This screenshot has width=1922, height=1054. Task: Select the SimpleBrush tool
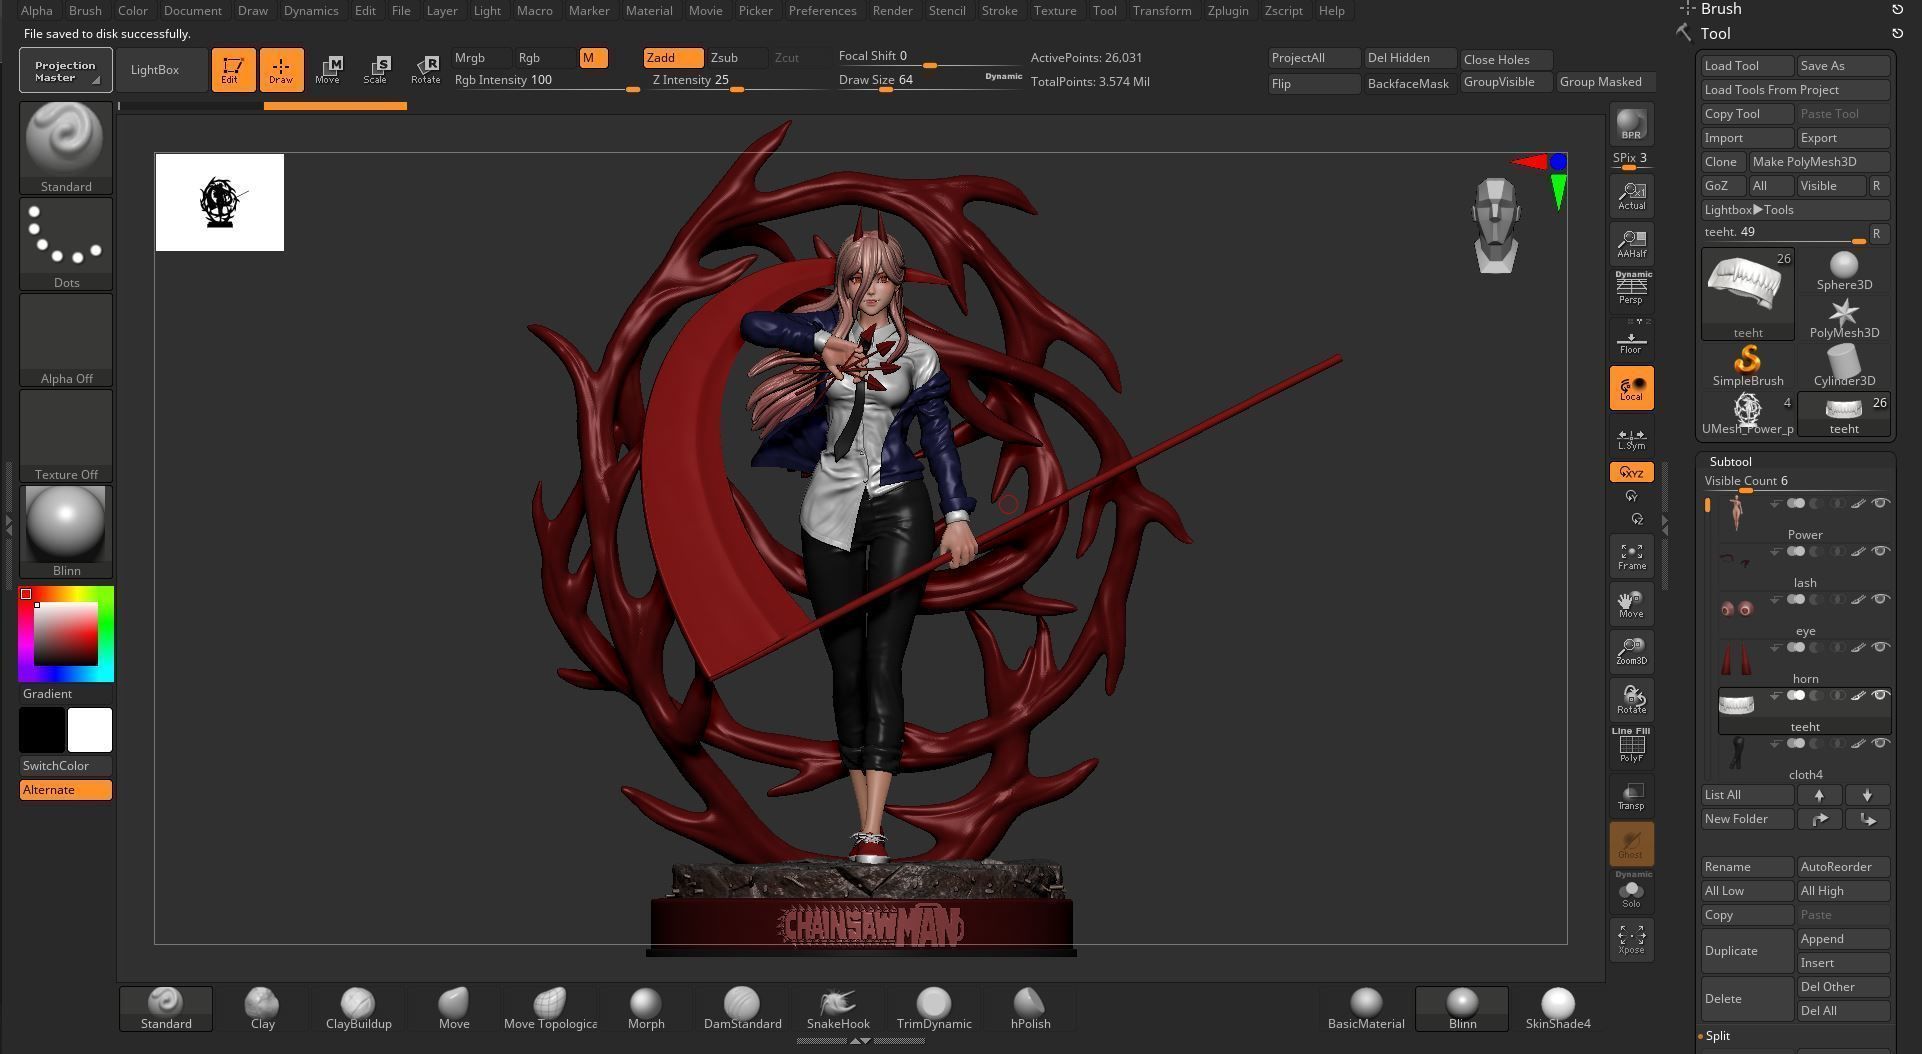pyautogui.click(x=1748, y=367)
